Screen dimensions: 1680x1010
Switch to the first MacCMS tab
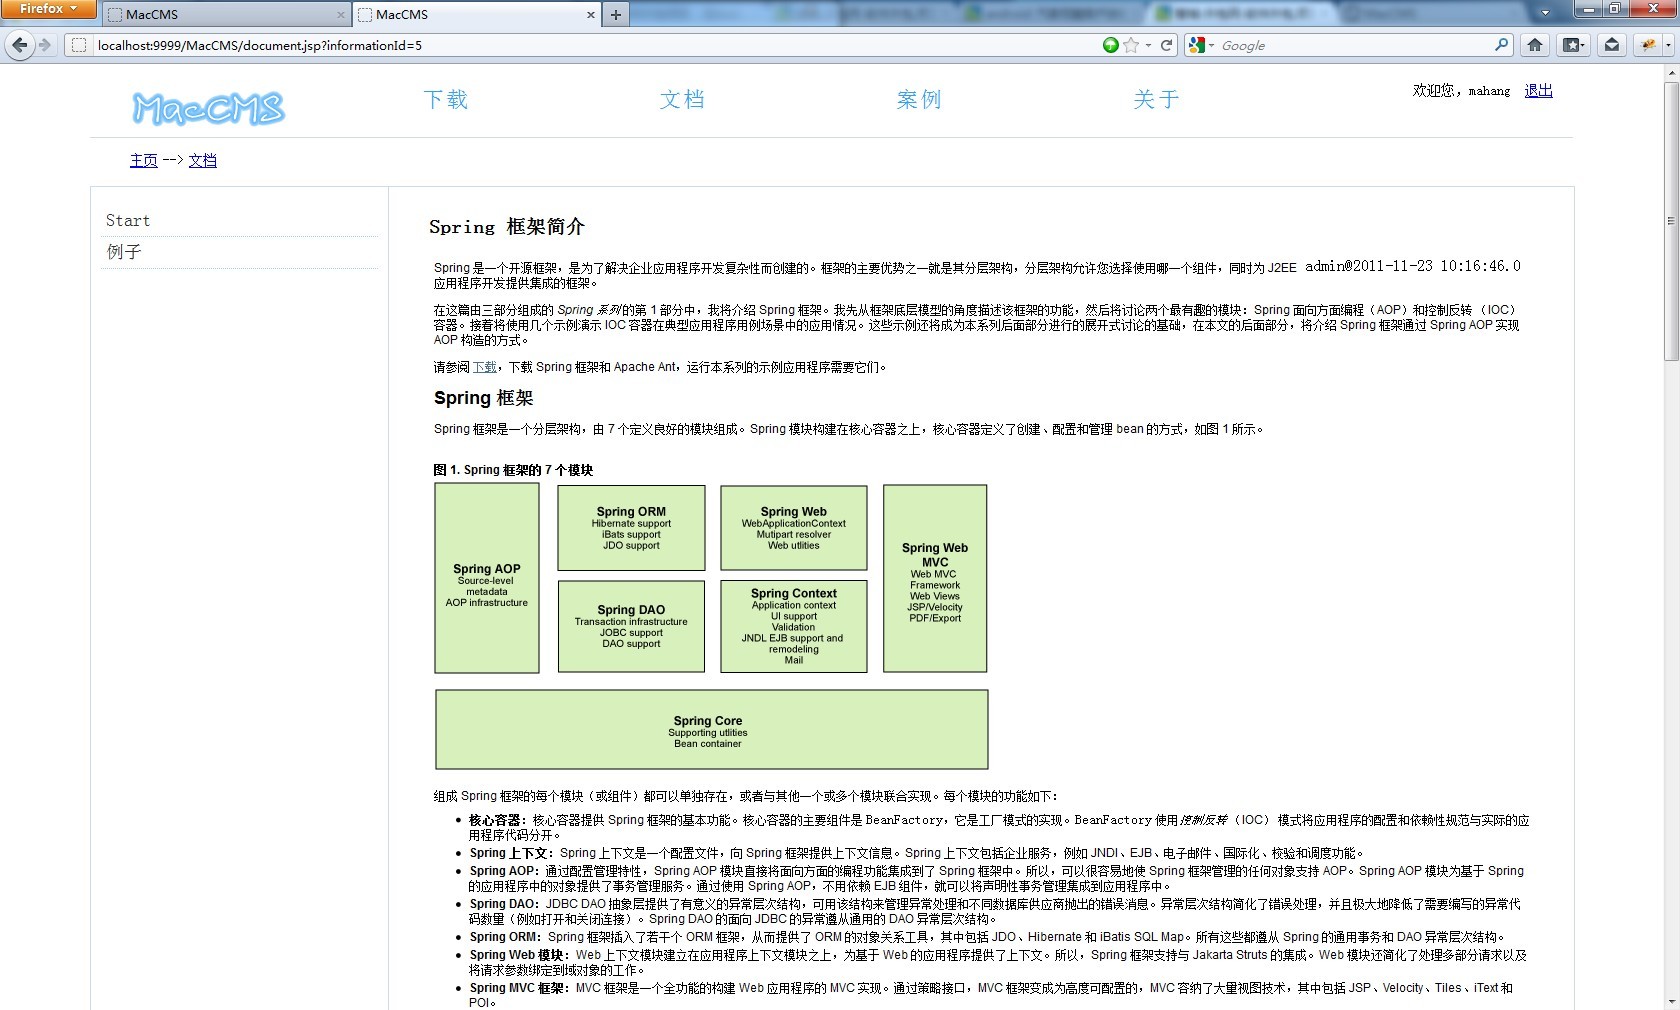[x=225, y=15]
